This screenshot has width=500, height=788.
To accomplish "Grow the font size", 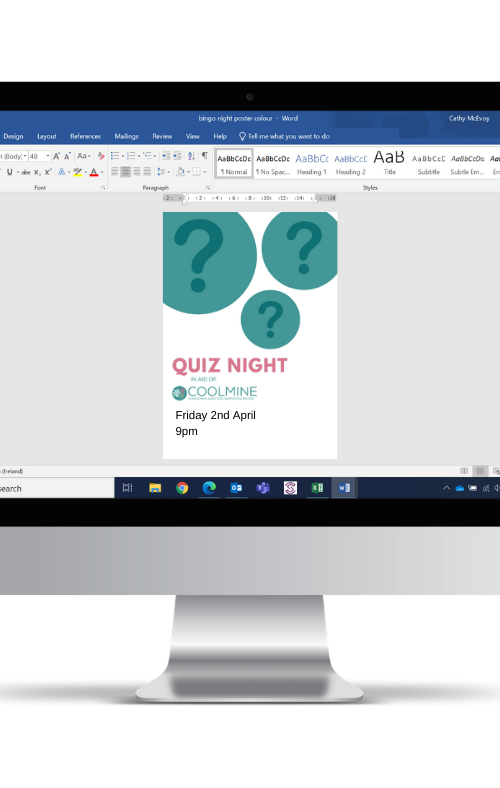I will [x=56, y=156].
